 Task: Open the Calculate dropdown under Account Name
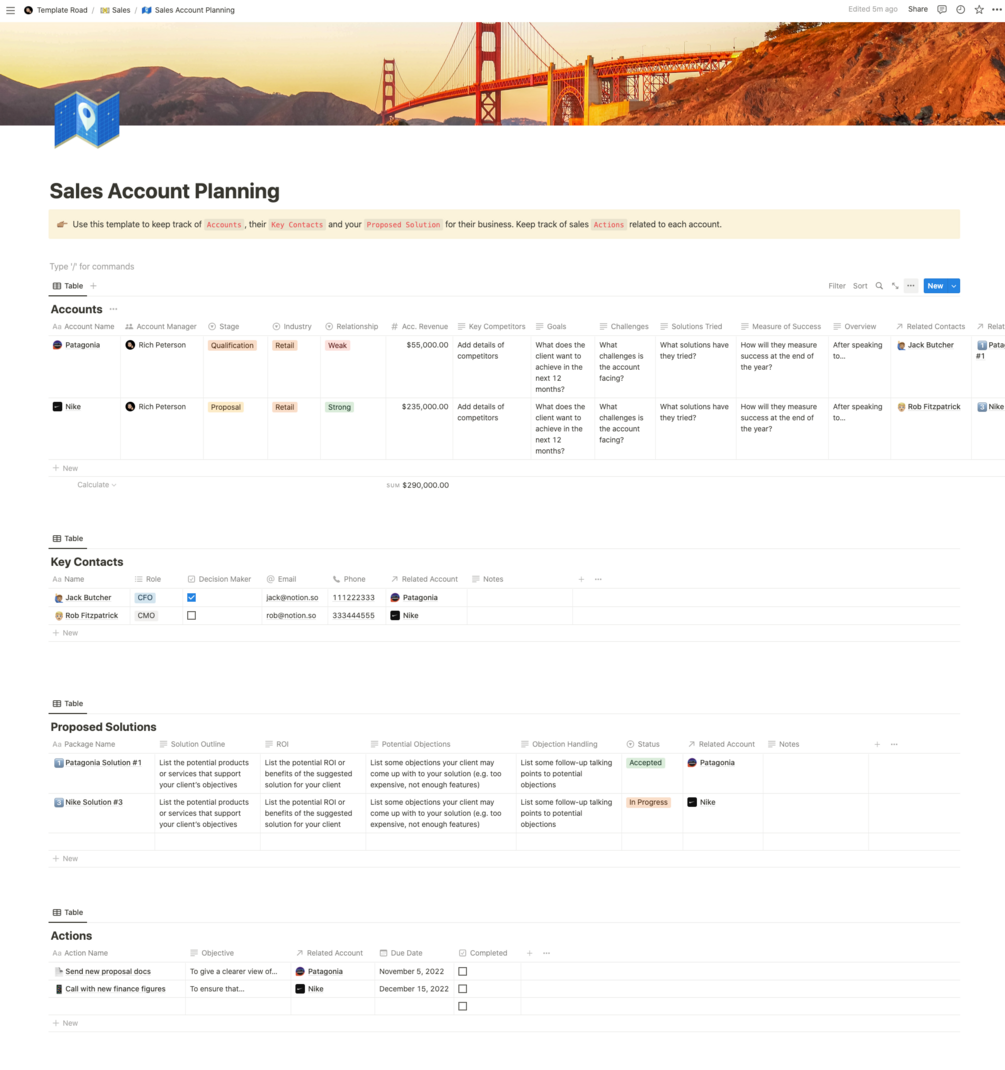click(x=96, y=485)
